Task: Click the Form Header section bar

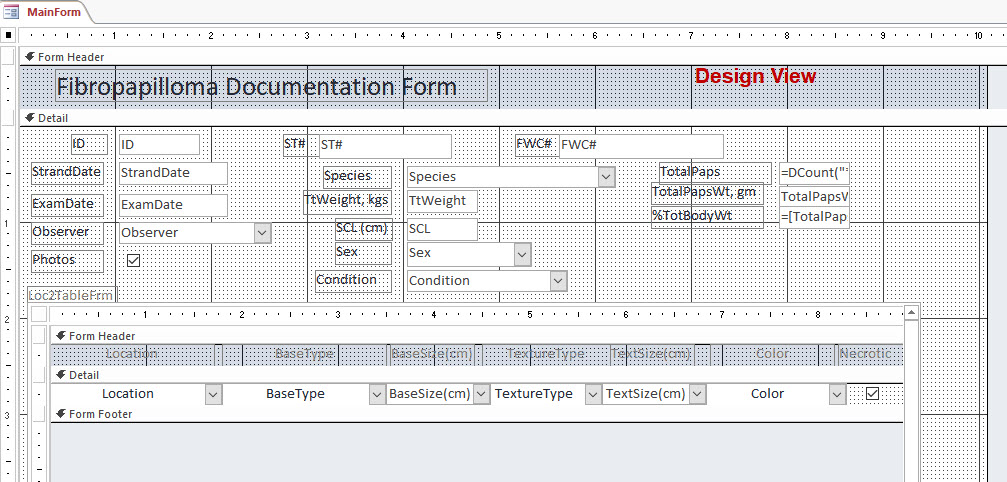Action: 513,57
